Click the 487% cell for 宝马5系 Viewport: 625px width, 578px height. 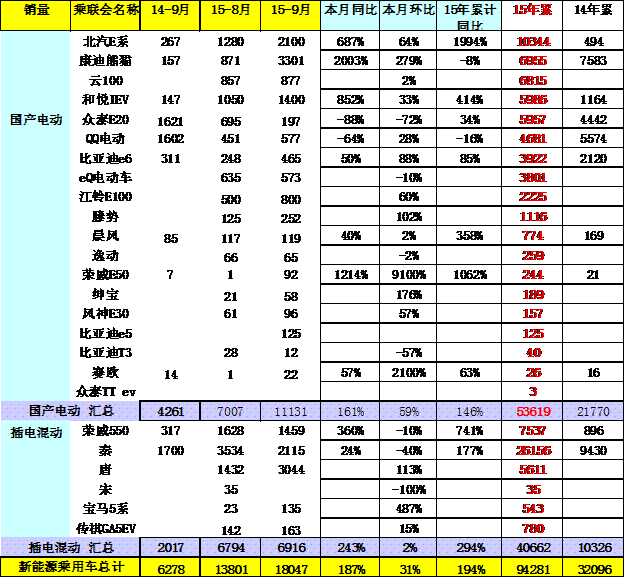[x=409, y=509]
